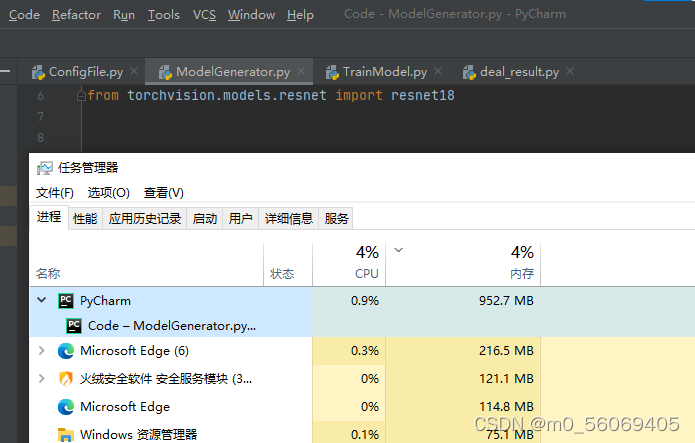Expand the Microsoft Edge (6) process group
The width and height of the screenshot is (695, 443).
pyautogui.click(x=42, y=351)
